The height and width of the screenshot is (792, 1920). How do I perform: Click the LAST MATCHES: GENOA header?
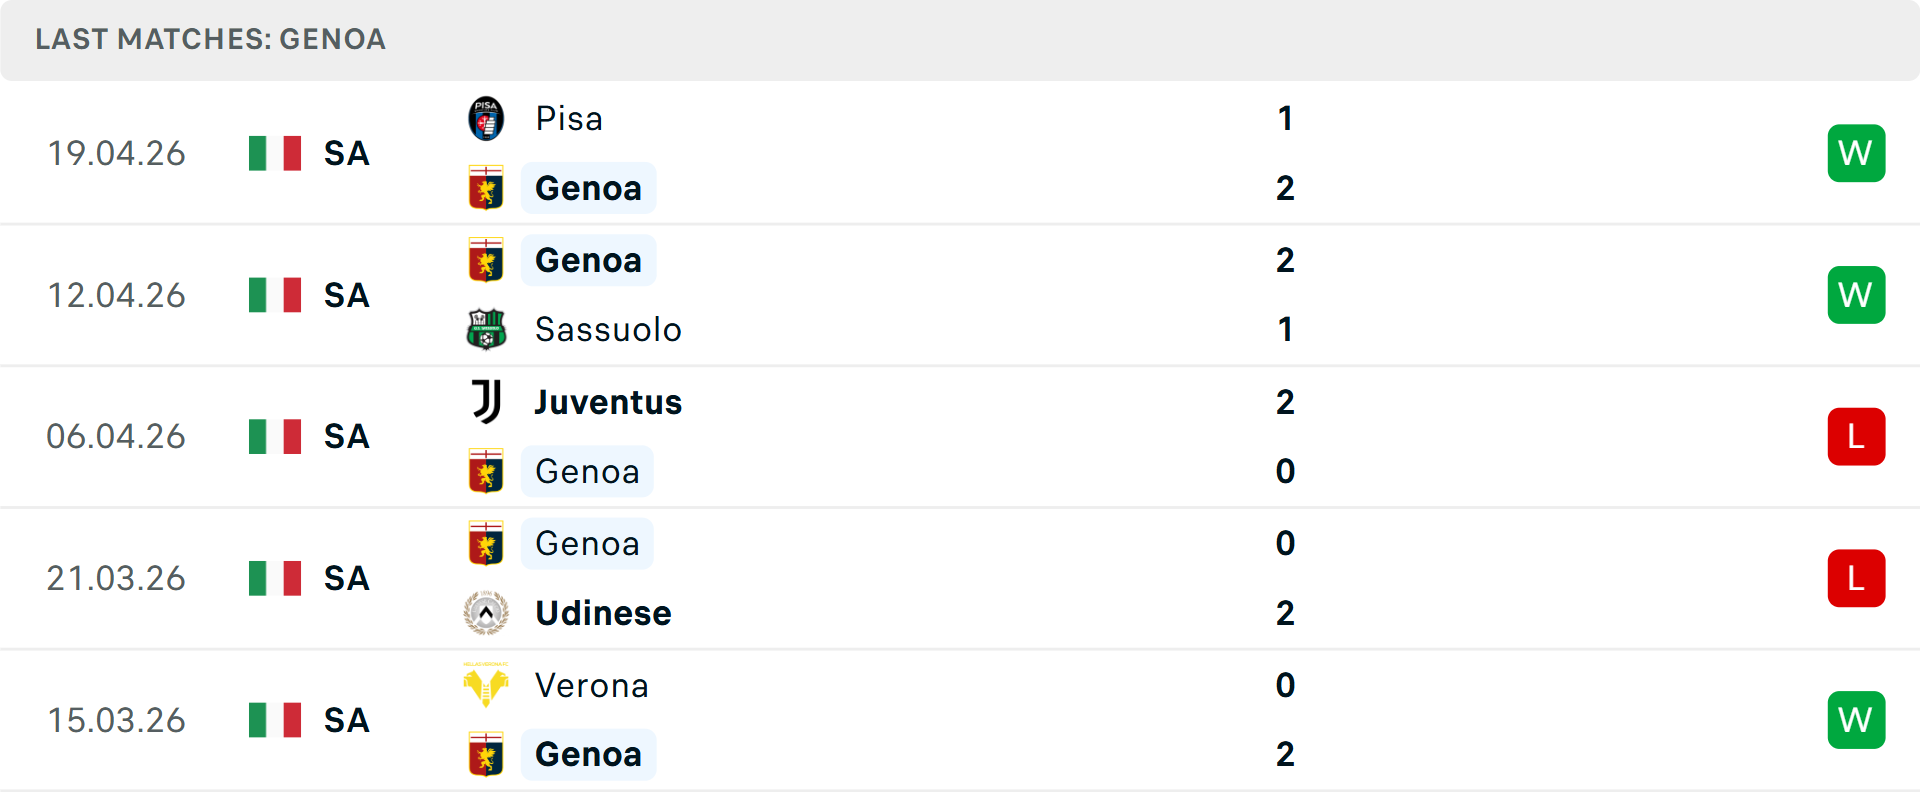[x=210, y=40]
